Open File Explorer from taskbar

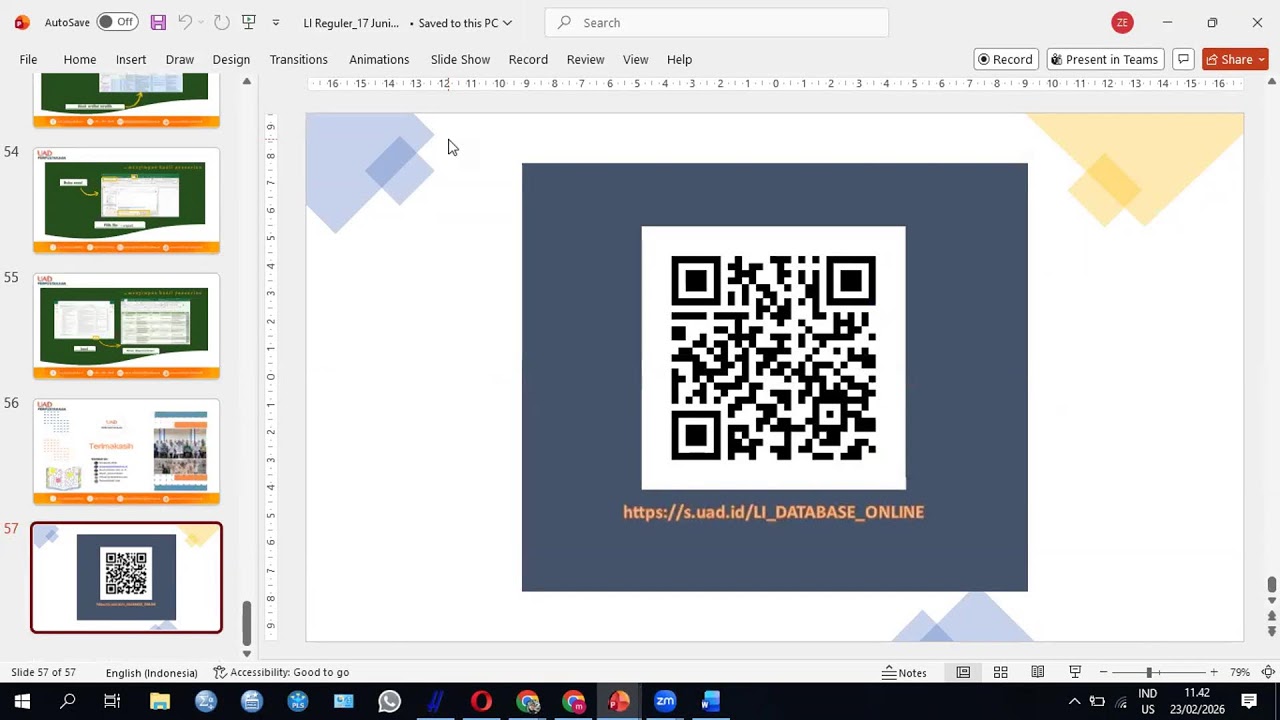[160, 702]
